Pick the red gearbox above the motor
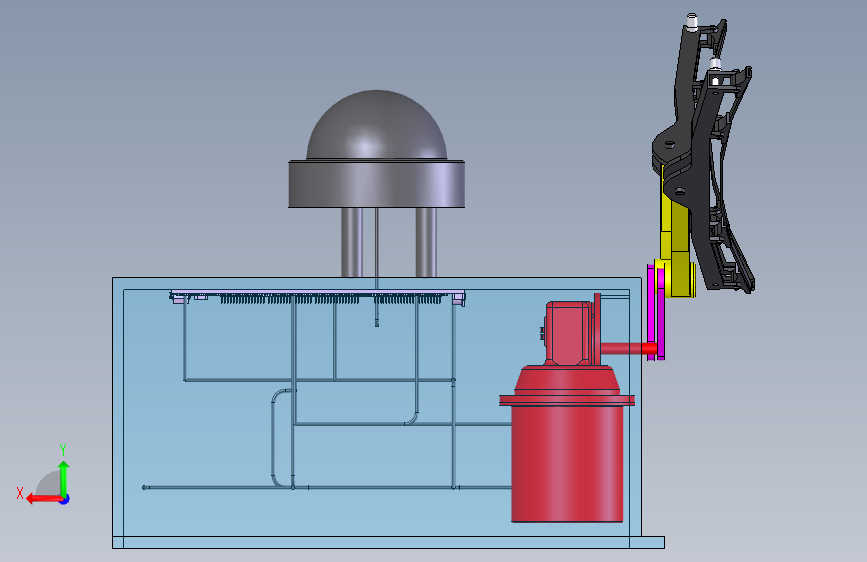Image resolution: width=867 pixels, height=562 pixels. tap(570, 333)
